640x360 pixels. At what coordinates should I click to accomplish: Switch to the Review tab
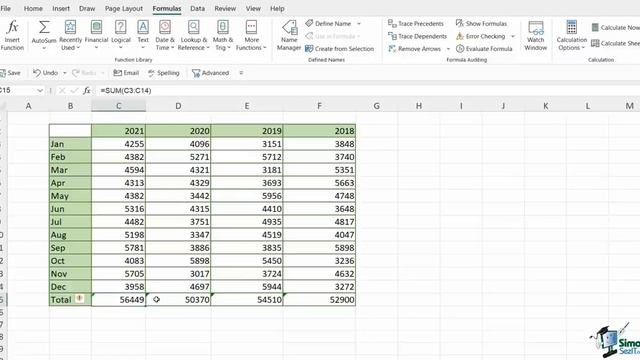tap(225, 8)
